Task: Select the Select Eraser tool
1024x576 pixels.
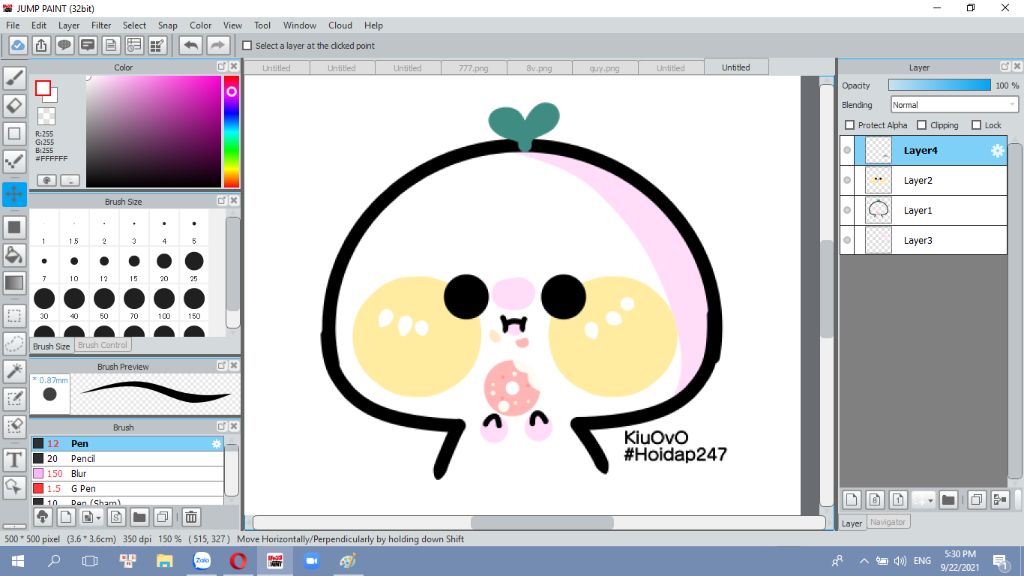Action: (14, 426)
